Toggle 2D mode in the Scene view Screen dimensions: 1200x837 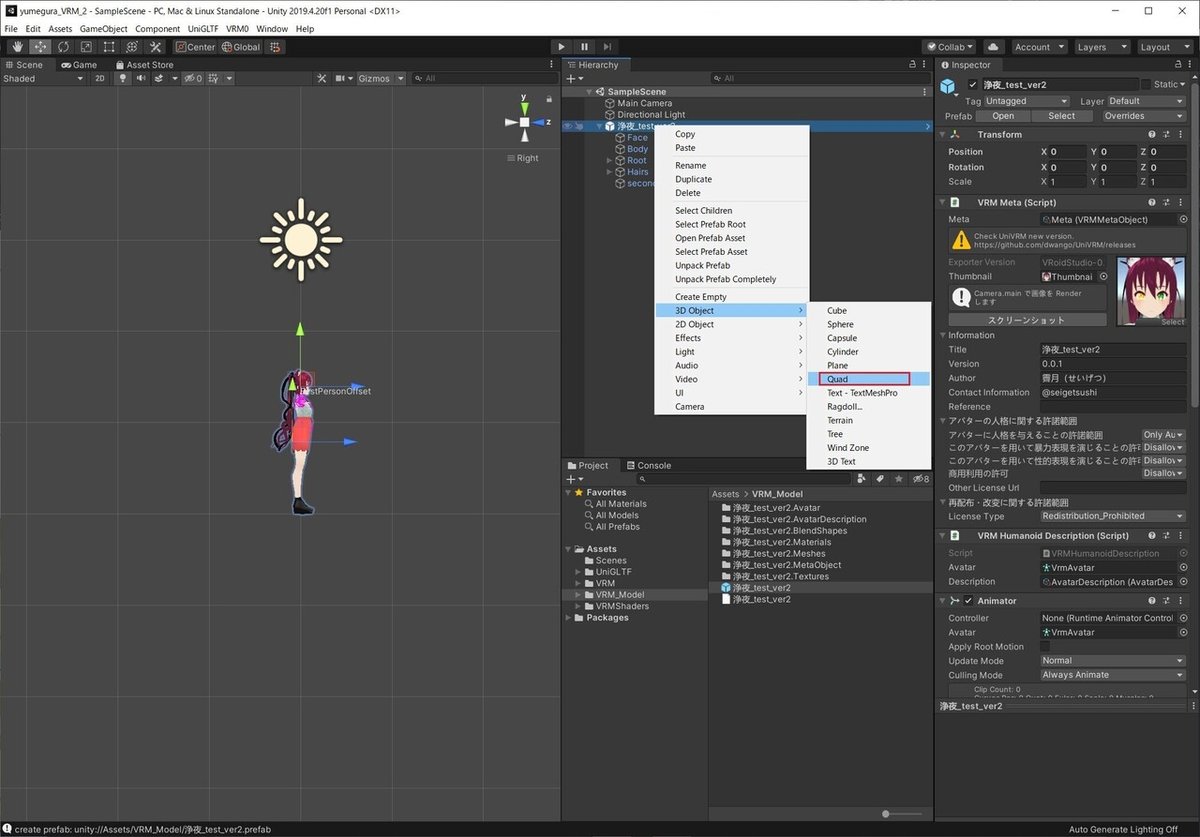100,78
